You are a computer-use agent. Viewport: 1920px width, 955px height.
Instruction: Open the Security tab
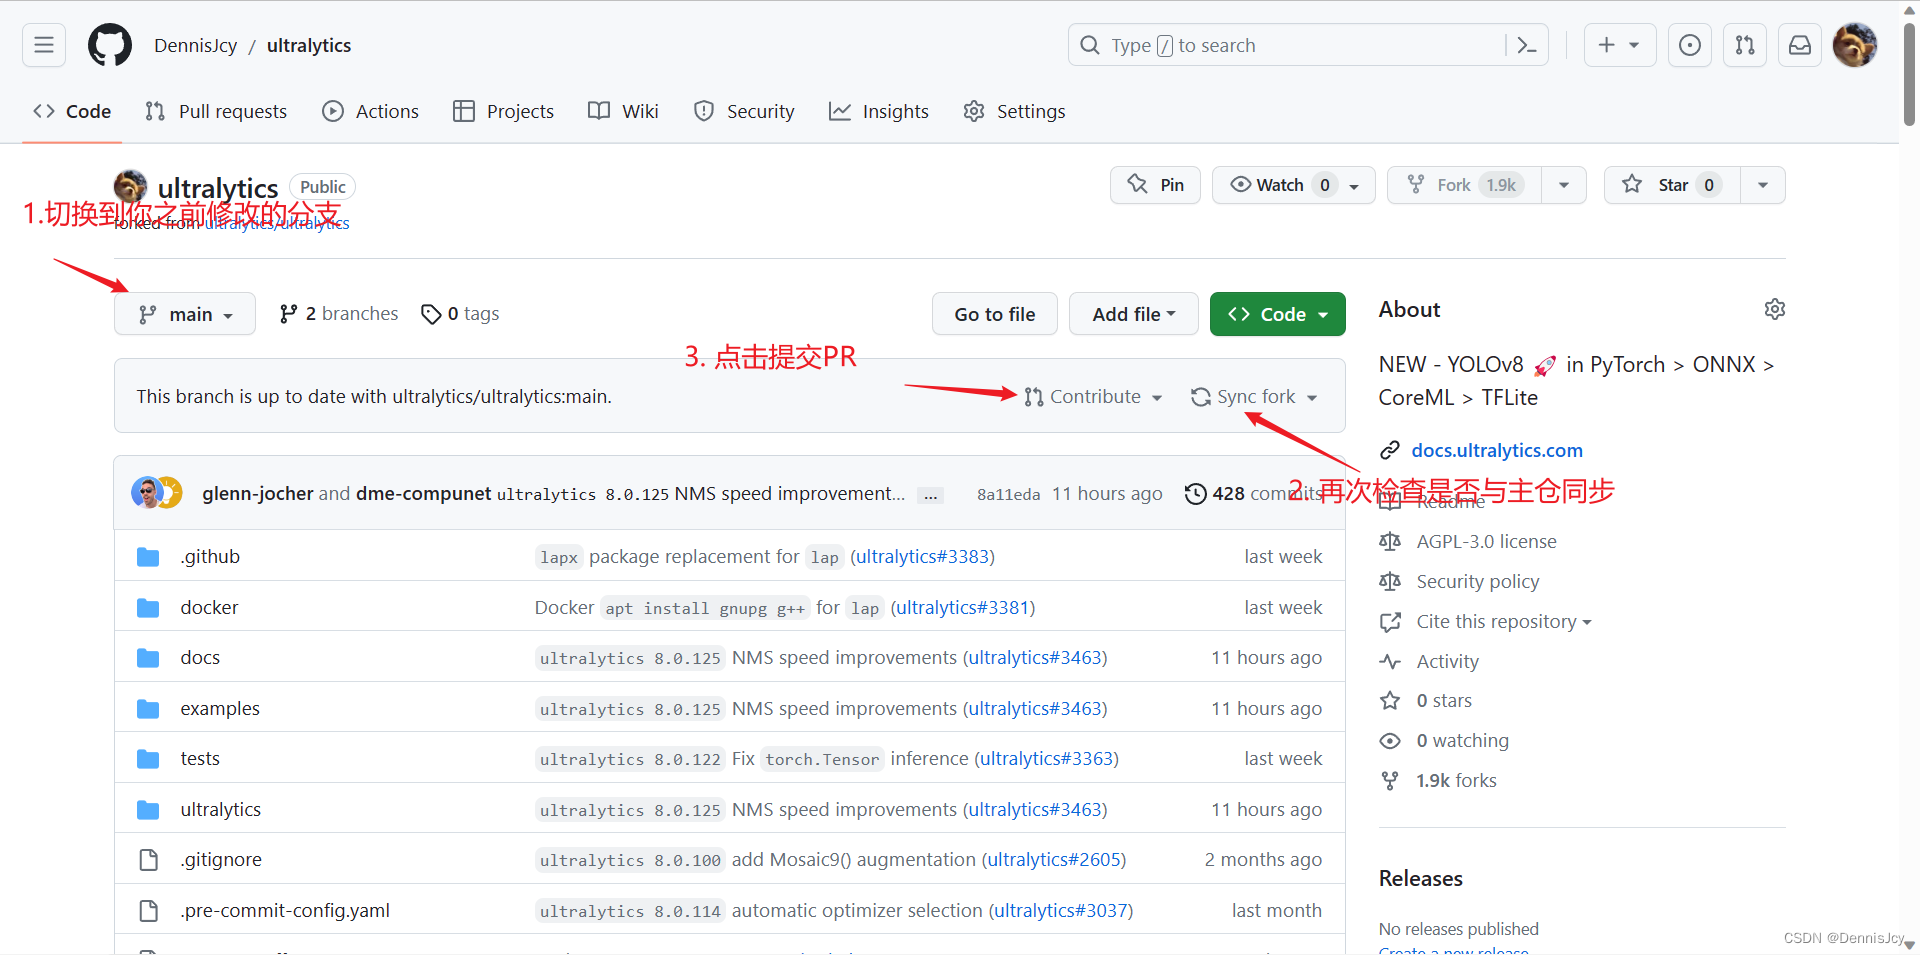coord(744,111)
